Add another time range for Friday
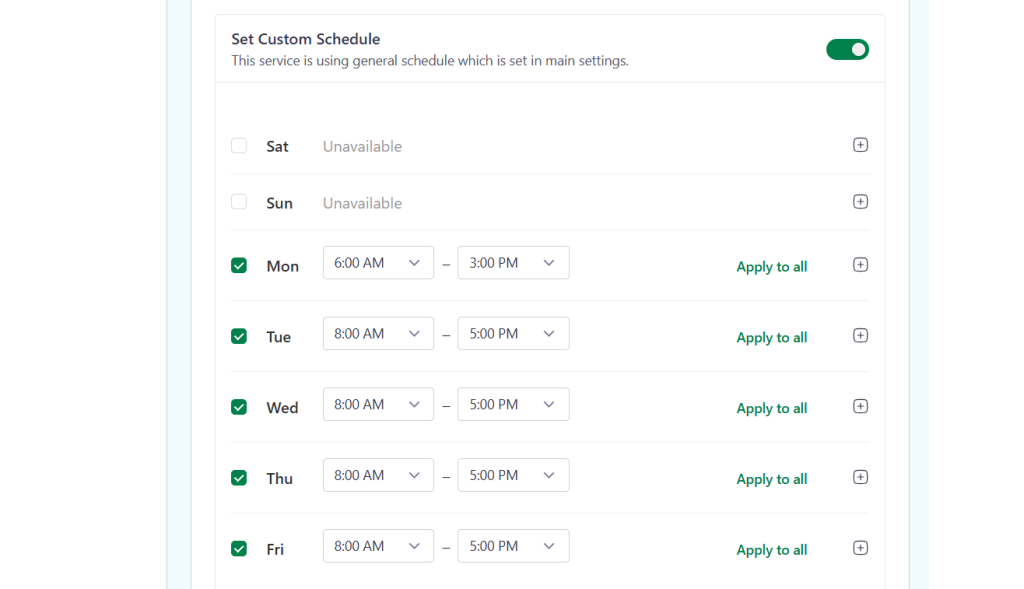The width and height of the screenshot is (1024, 589). (x=860, y=548)
